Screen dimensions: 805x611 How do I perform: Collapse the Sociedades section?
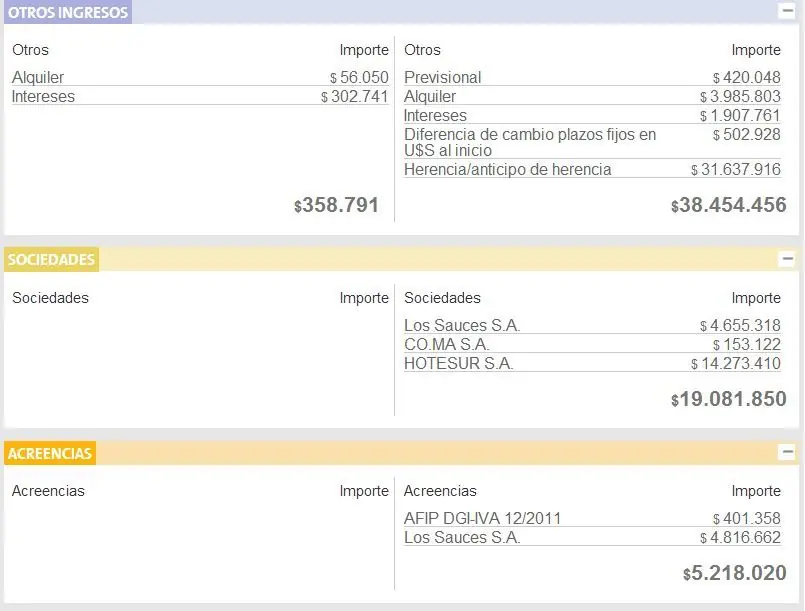[787, 259]
